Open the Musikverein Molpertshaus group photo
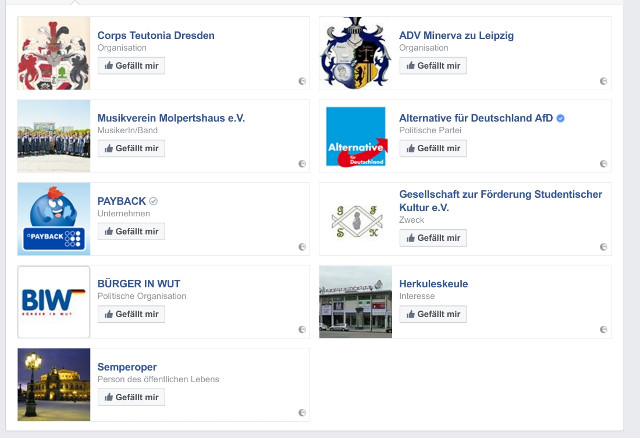Image resolution: width=640 pixels, height=438 pixels. [54, 136]
